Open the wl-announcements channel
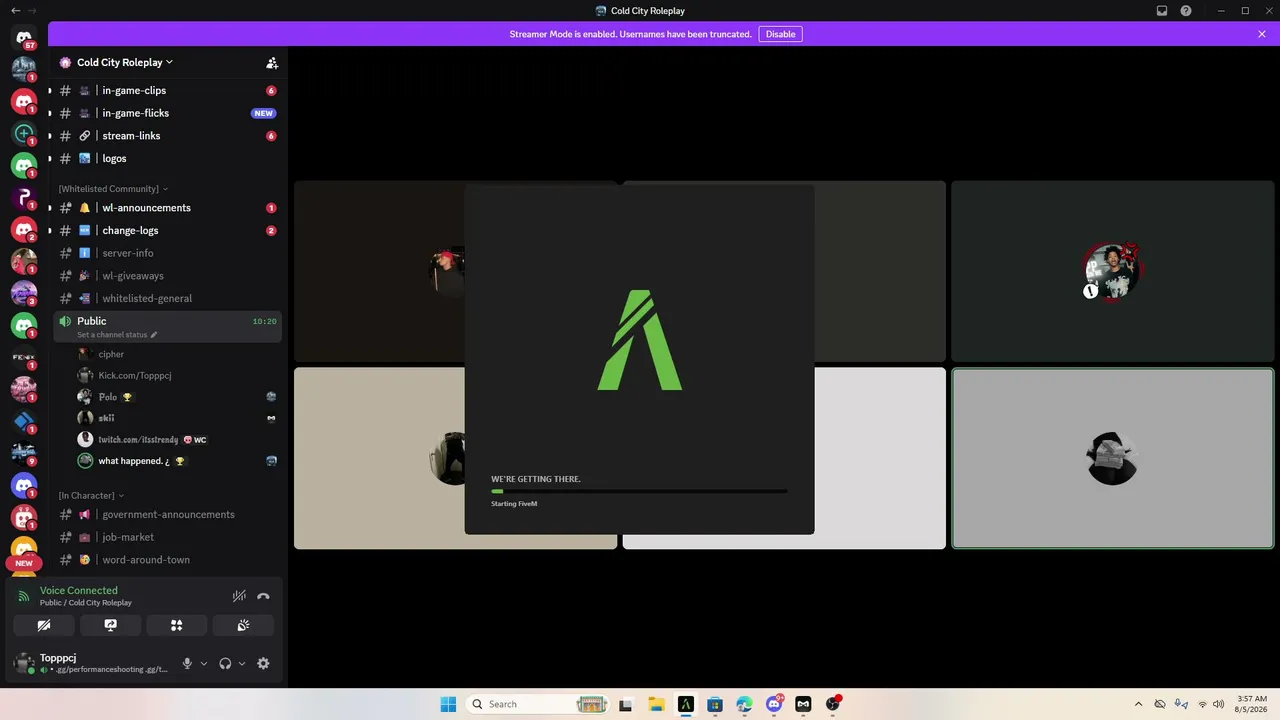The image size is (1280, 720). 167,208
